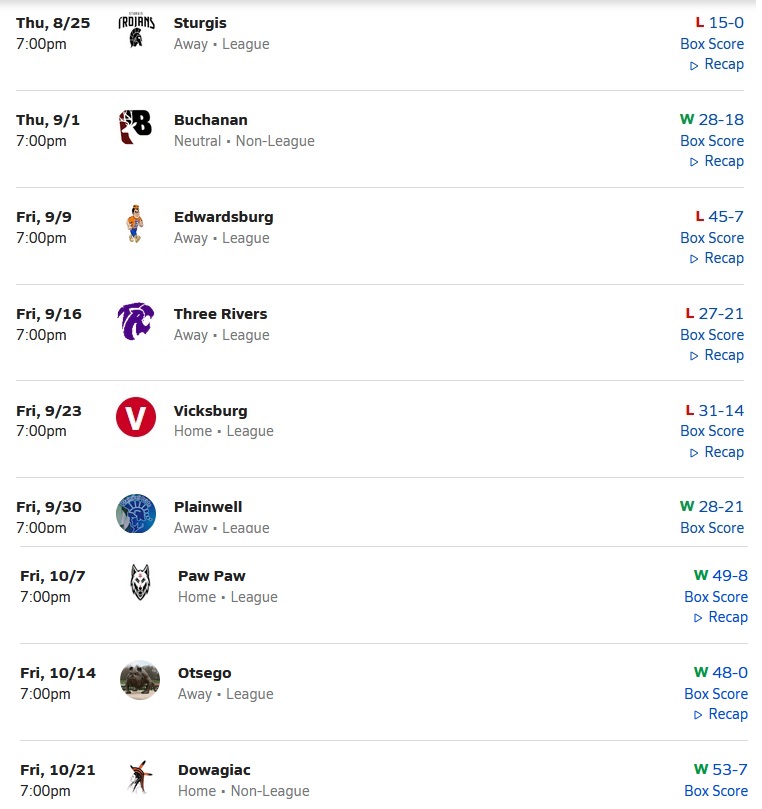The image size is (762, 809).
Task: Click the Three Rivers wildcat logo
Action: 136,321
